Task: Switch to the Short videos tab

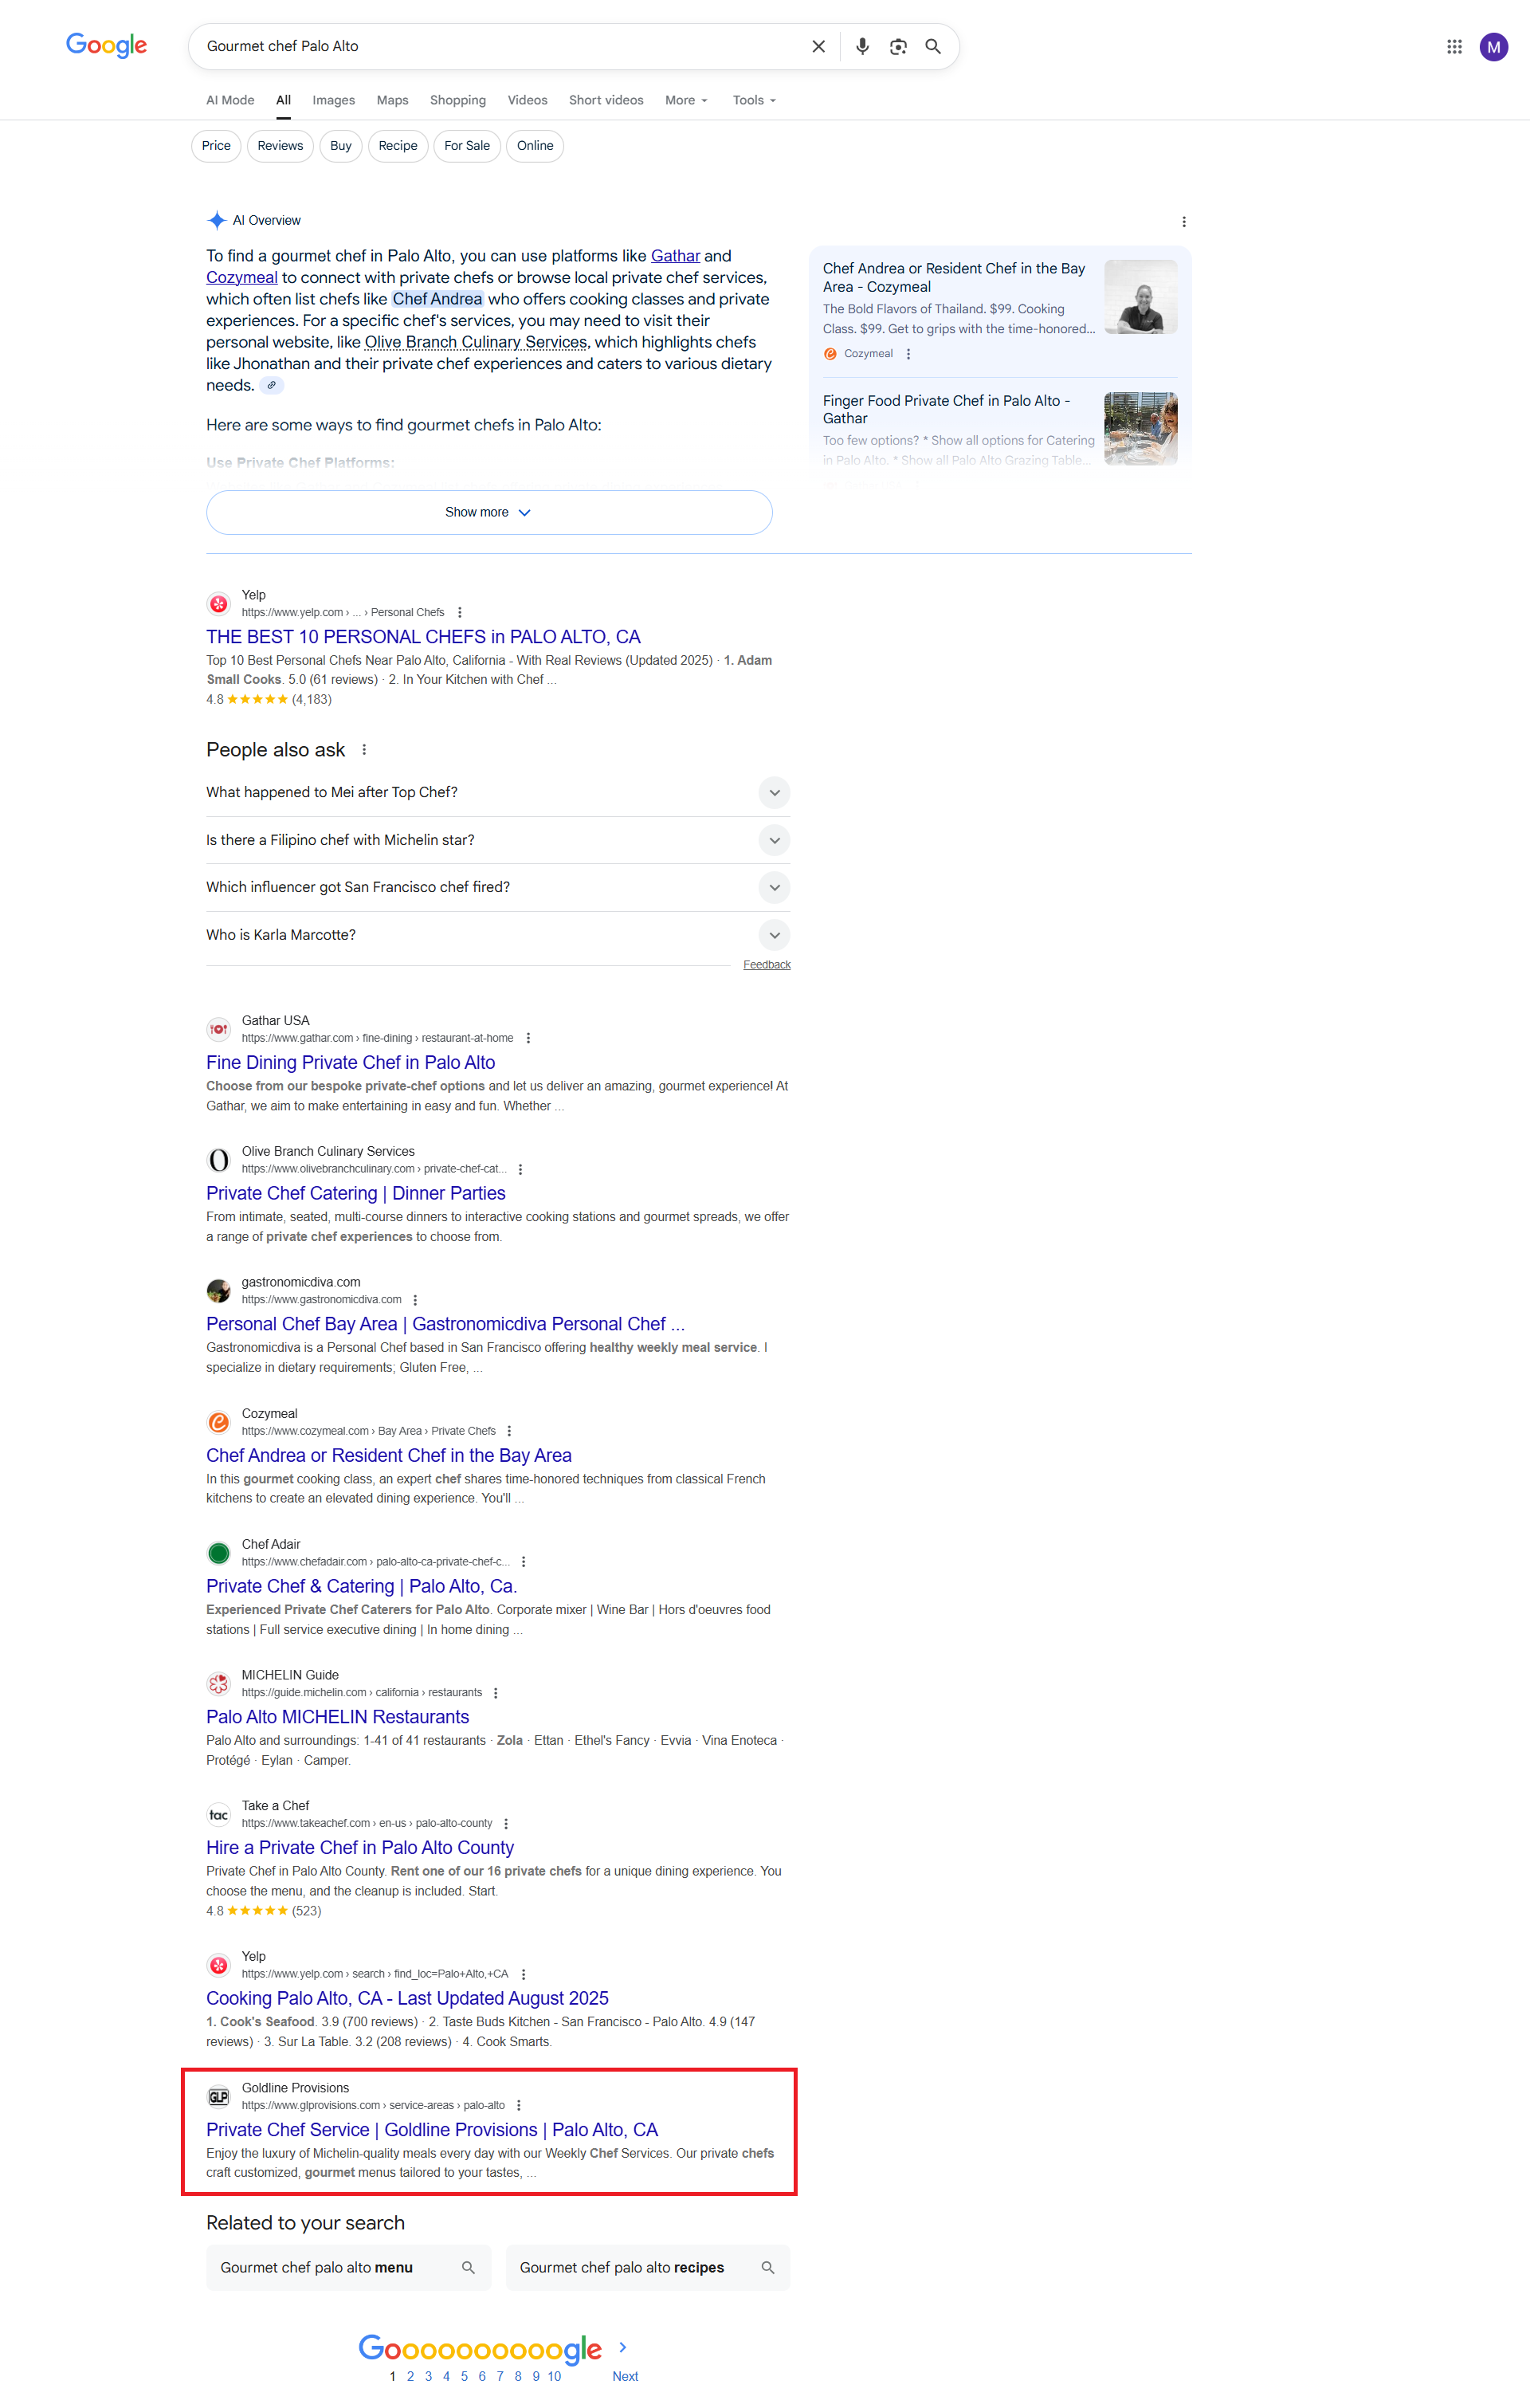Action: coord(606,100)
